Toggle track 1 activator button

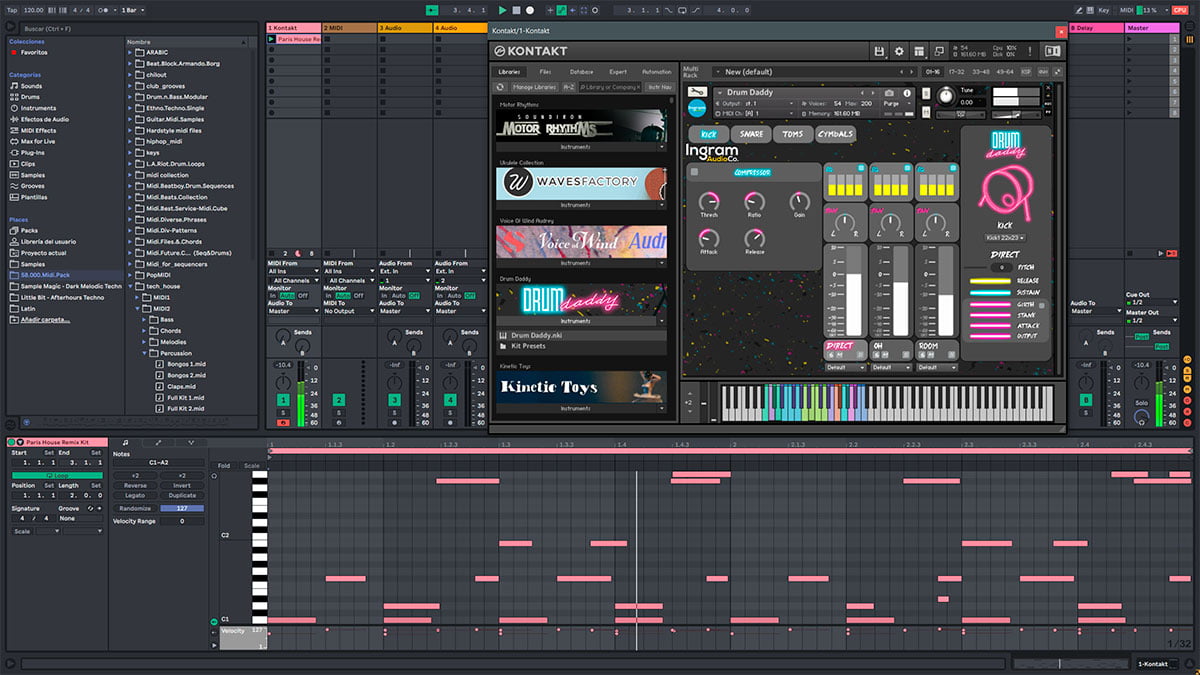[283, 400]
